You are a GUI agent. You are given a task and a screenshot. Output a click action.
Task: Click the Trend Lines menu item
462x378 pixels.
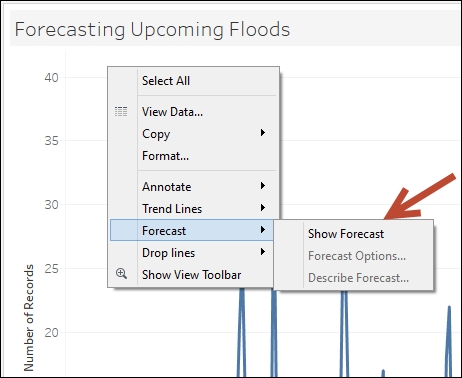coord(172,209)
